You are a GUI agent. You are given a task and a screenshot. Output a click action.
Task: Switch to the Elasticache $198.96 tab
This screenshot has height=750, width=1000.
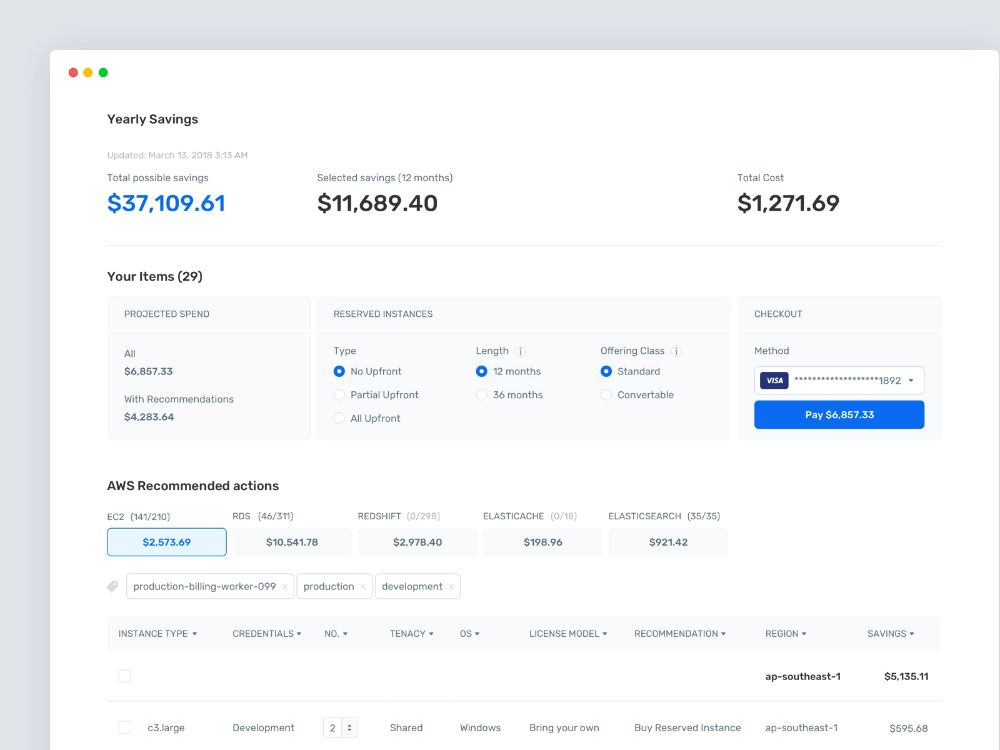point(543,542)
